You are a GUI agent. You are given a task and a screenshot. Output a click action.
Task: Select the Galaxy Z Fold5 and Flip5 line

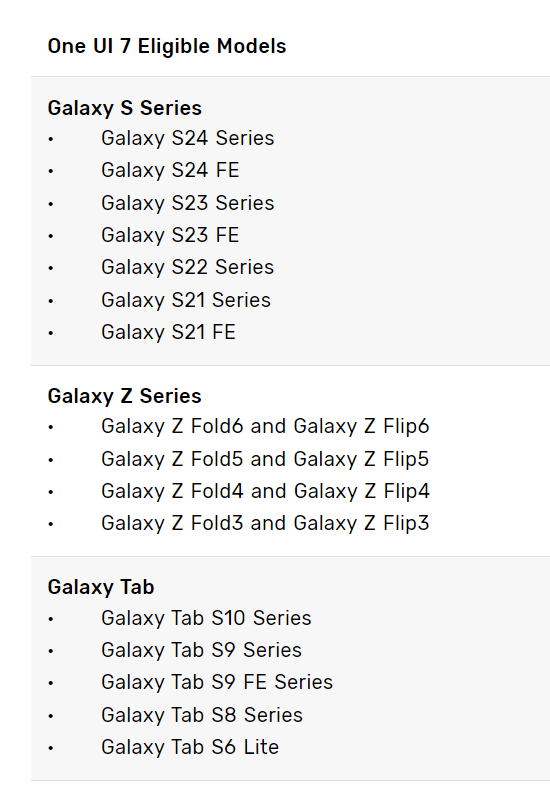click(x=265, y=459)
